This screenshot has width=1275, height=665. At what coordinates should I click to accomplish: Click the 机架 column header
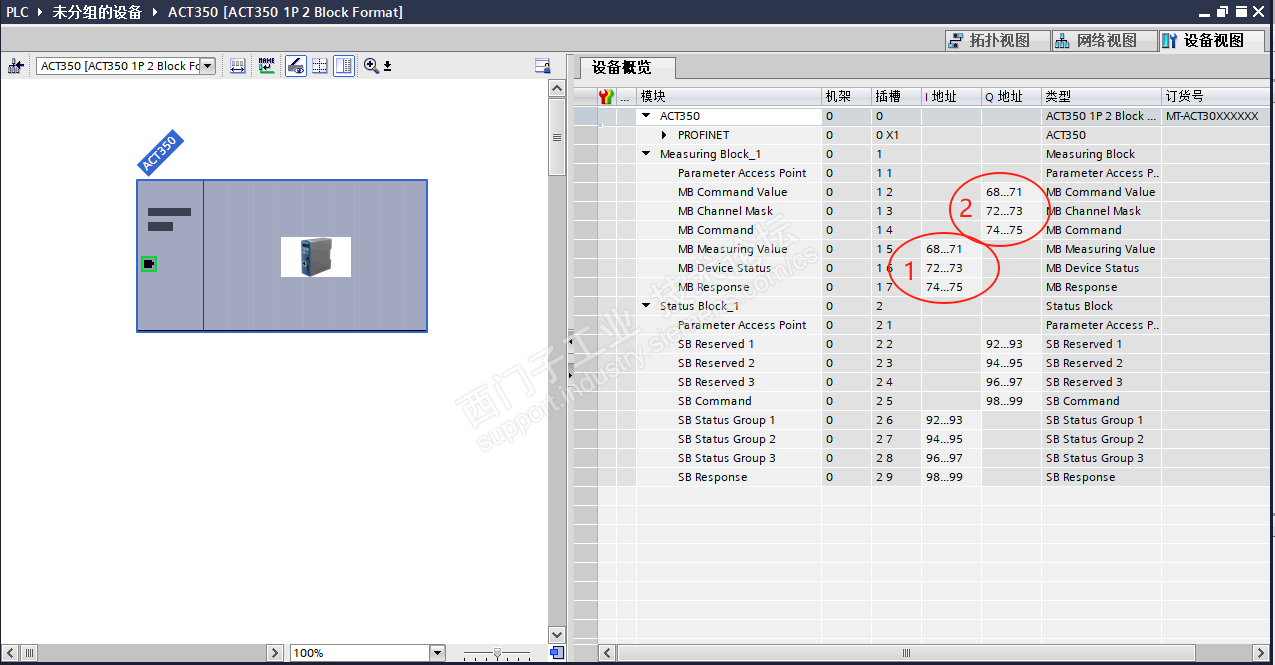click(x=846, y=97)
